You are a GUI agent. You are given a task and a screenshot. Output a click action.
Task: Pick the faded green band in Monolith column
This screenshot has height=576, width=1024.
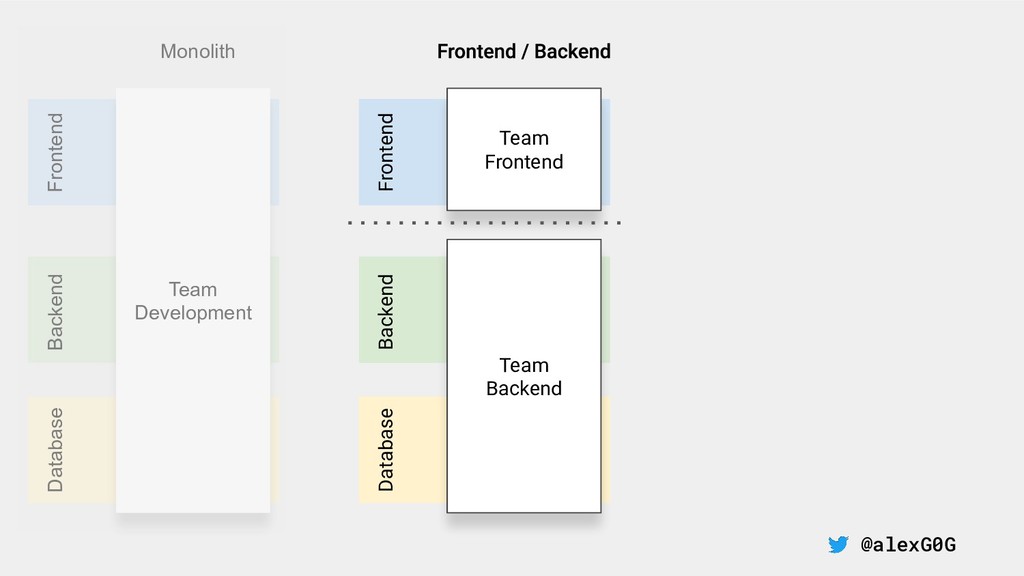pyautogui.click(x=88, y=310)
